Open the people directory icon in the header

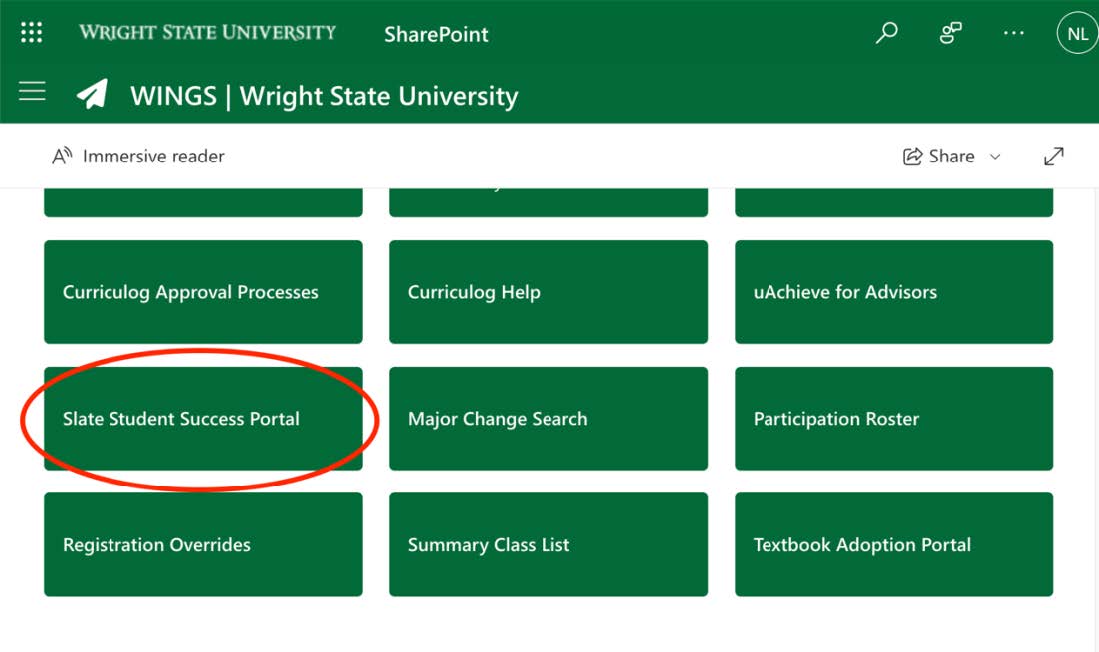click(949, 32)
